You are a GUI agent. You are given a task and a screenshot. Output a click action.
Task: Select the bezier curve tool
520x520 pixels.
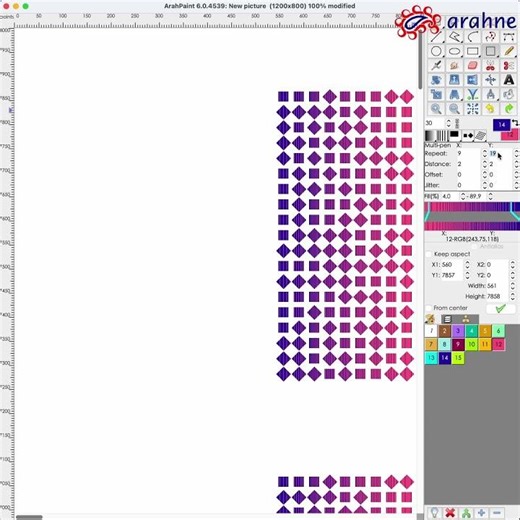pyautogui.click(x=508, y=37)
